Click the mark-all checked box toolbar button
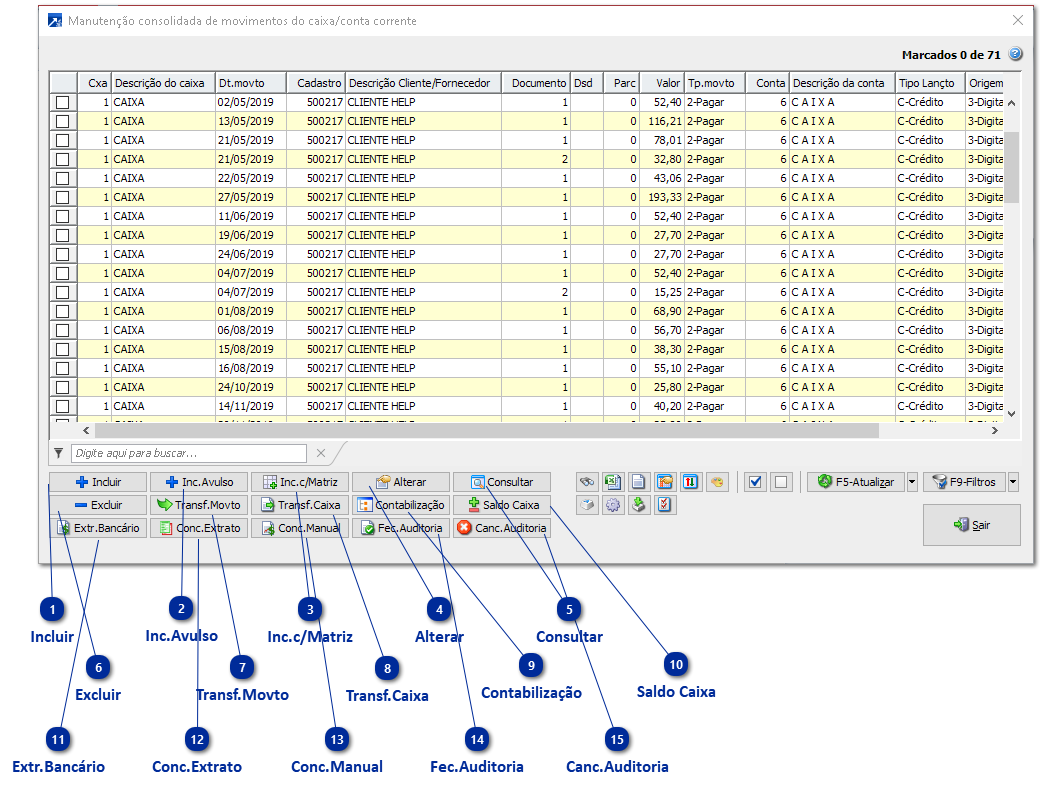This screenshot has width=1057, height=793. 756,482
